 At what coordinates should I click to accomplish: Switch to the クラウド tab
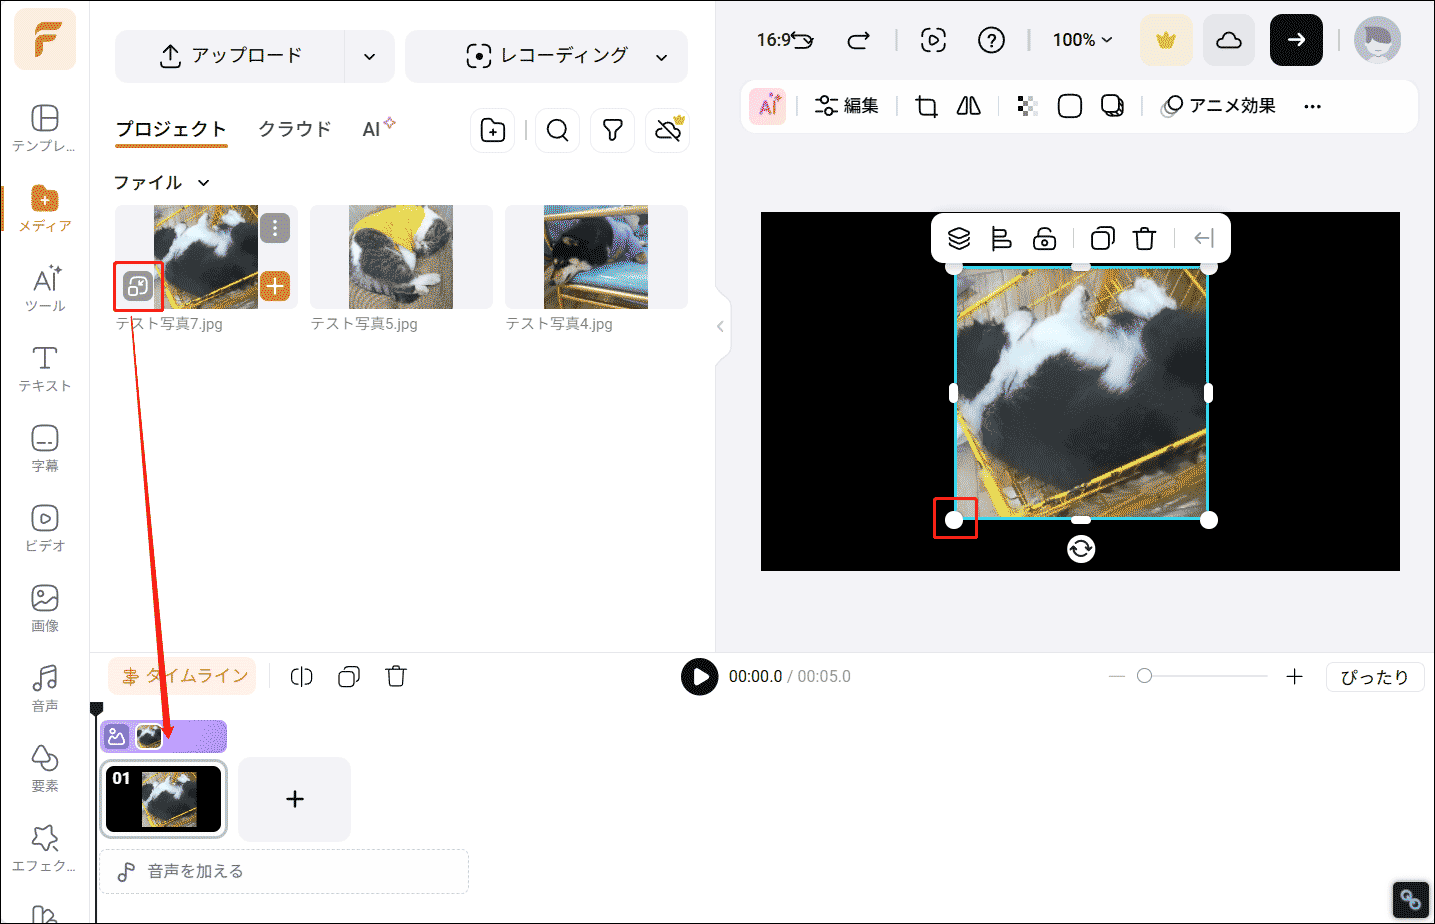(293, 128)
